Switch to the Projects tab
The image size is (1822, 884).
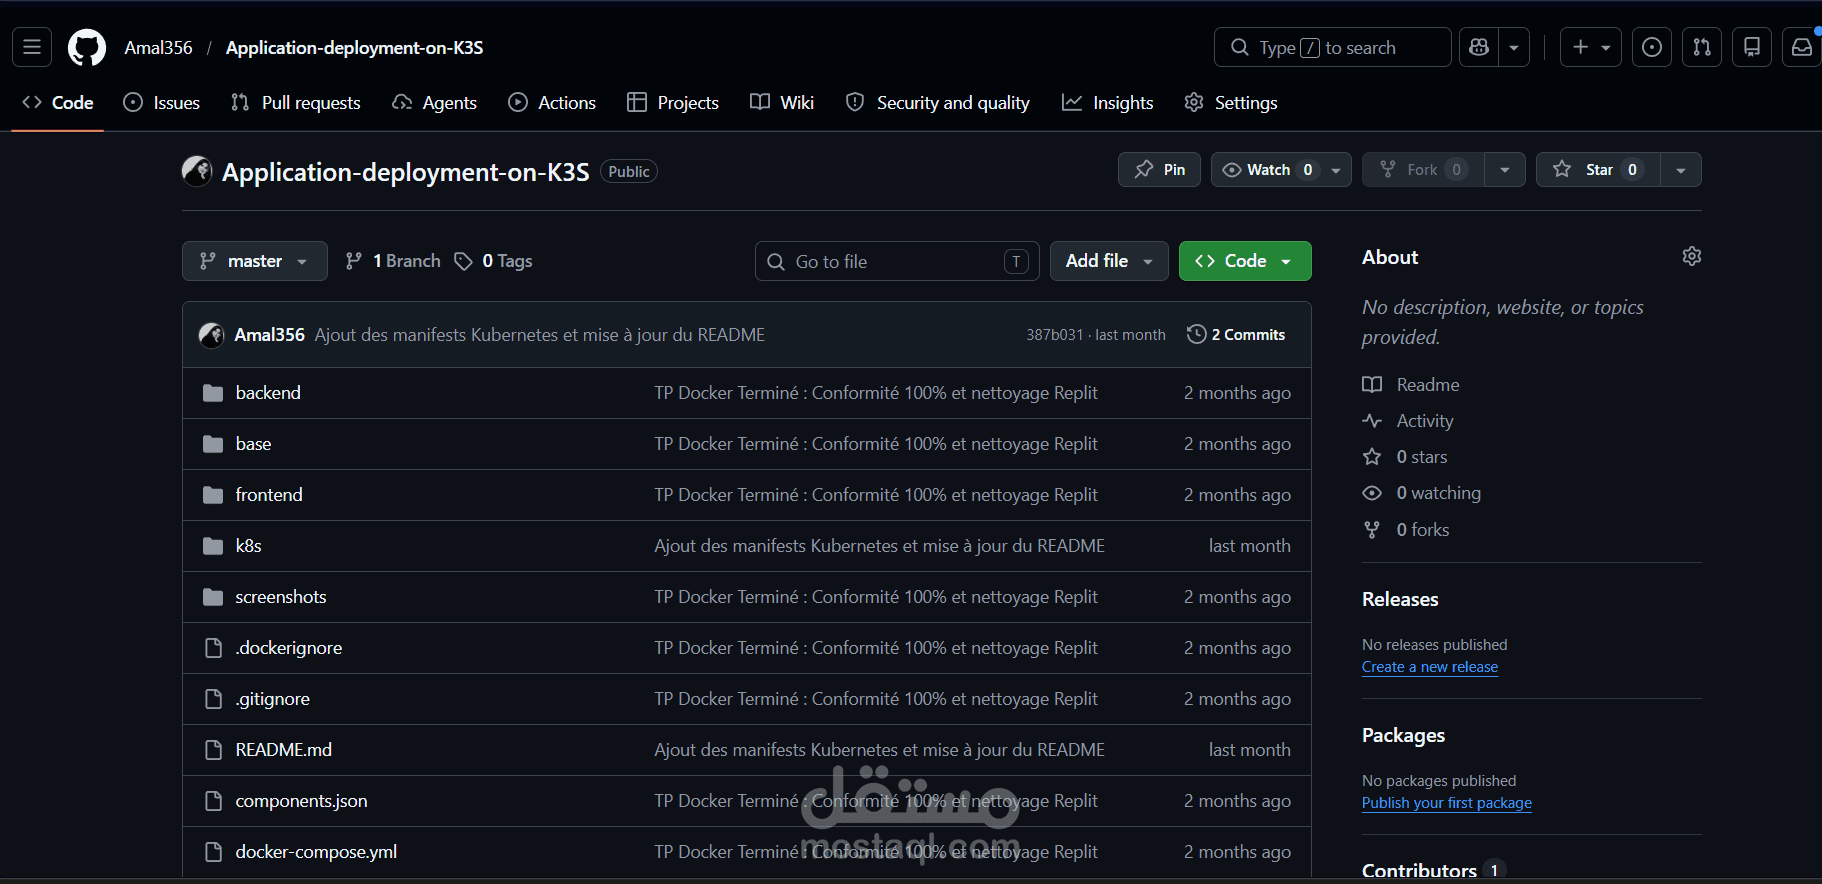tap(673, 103)
